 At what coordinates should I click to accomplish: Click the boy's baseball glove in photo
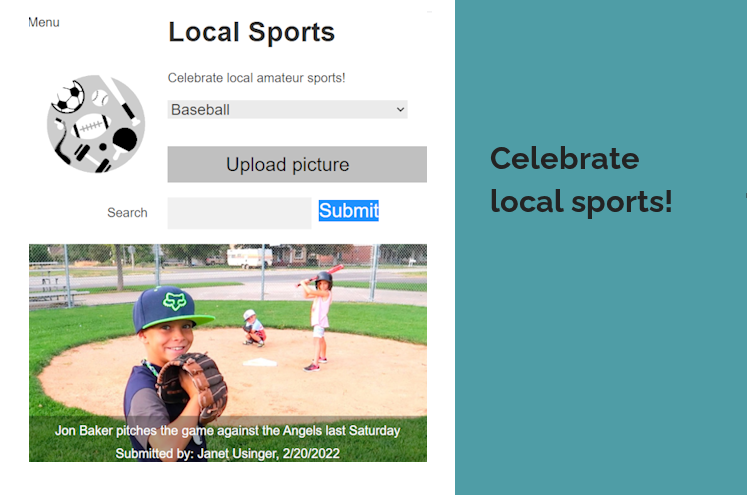[193, 384]
